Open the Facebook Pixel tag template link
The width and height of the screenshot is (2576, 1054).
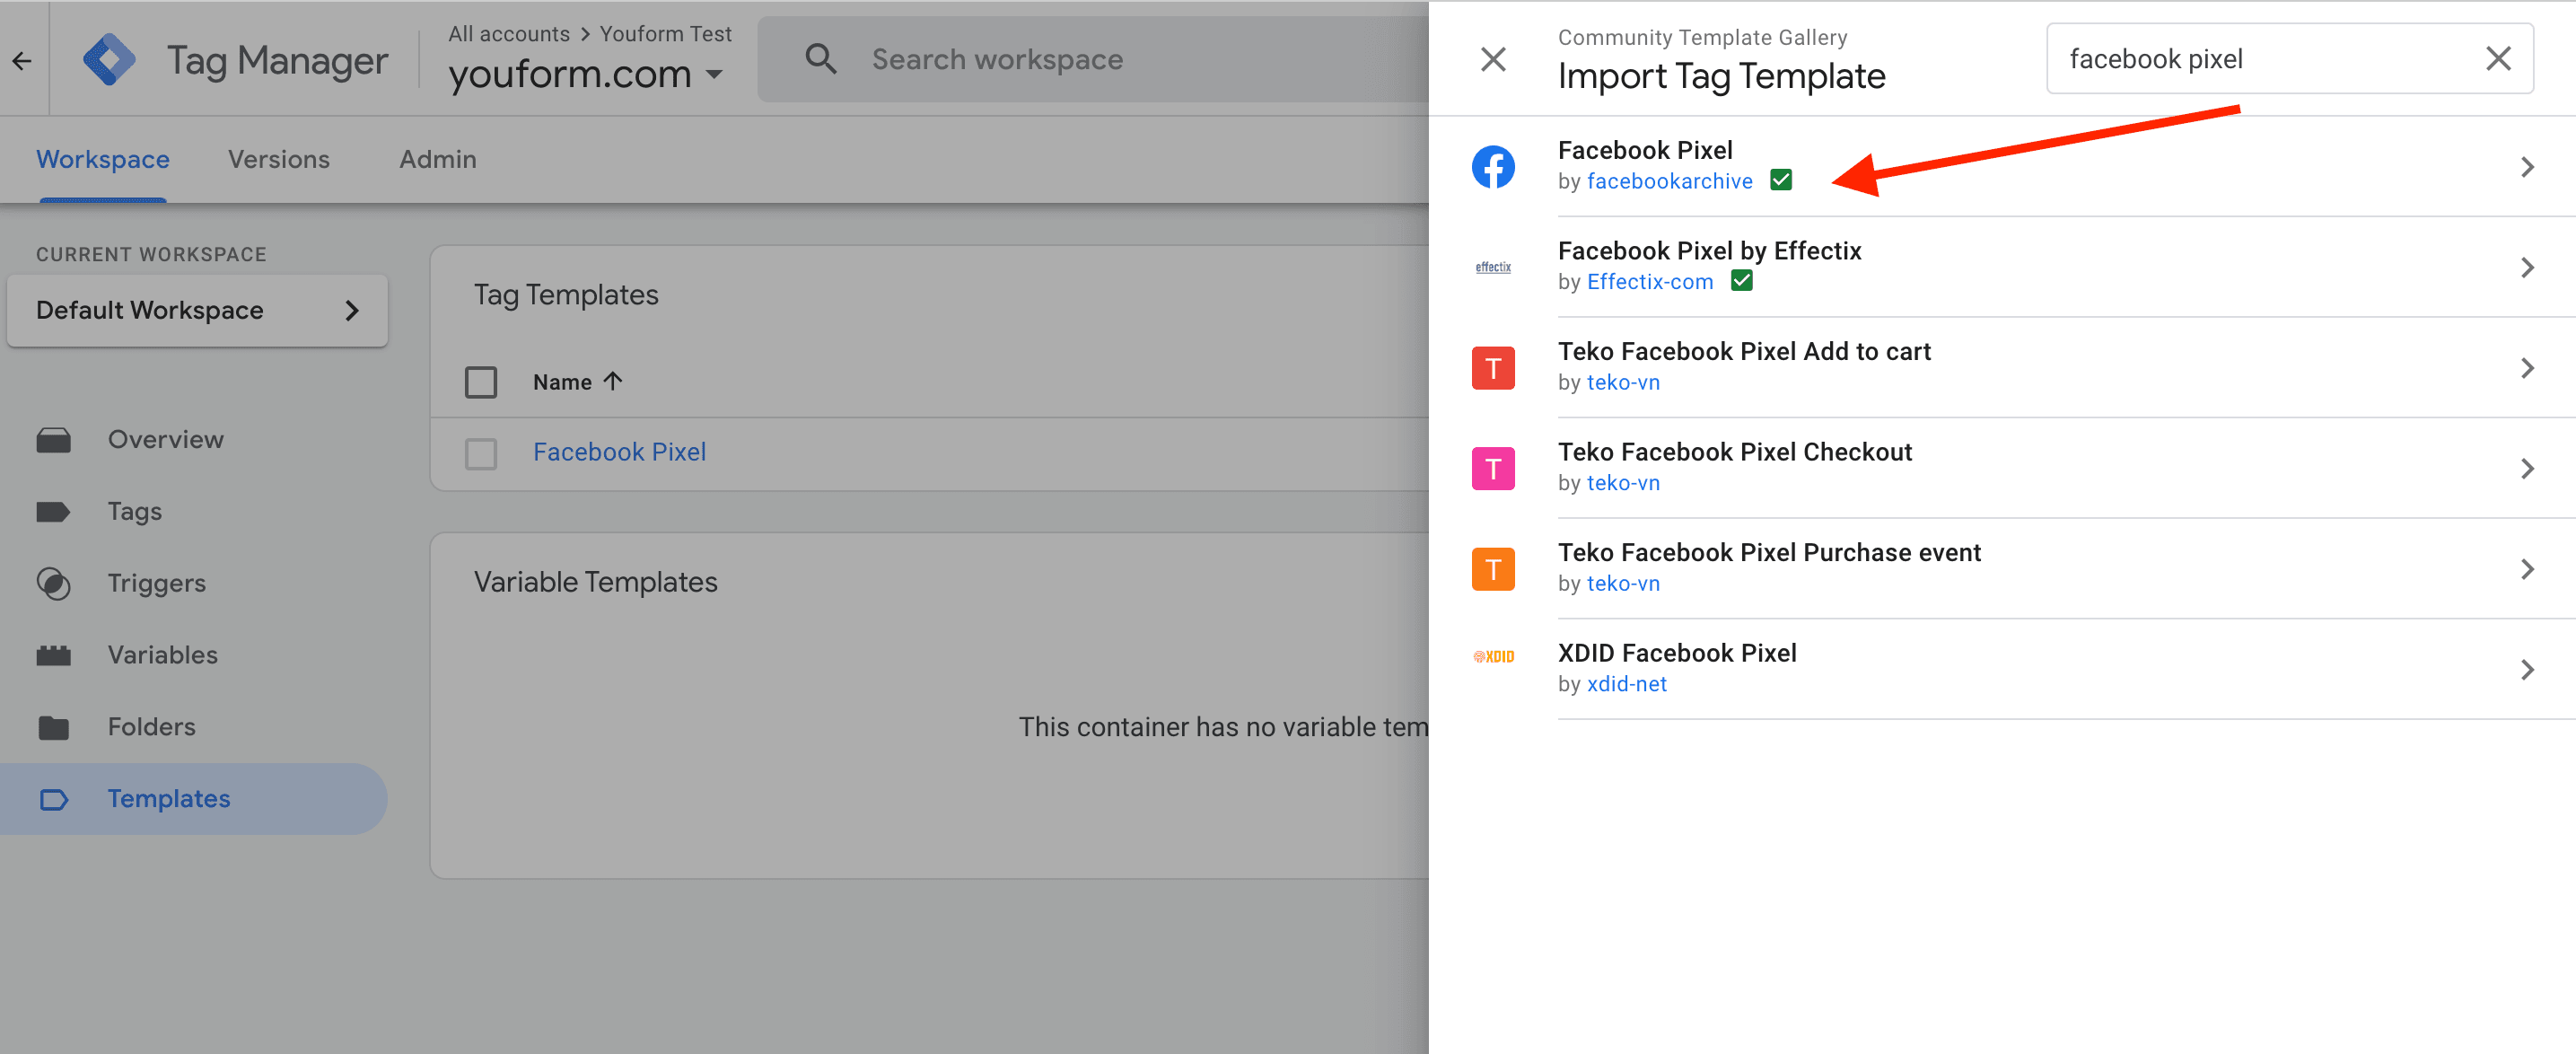[x=620, y=453]
